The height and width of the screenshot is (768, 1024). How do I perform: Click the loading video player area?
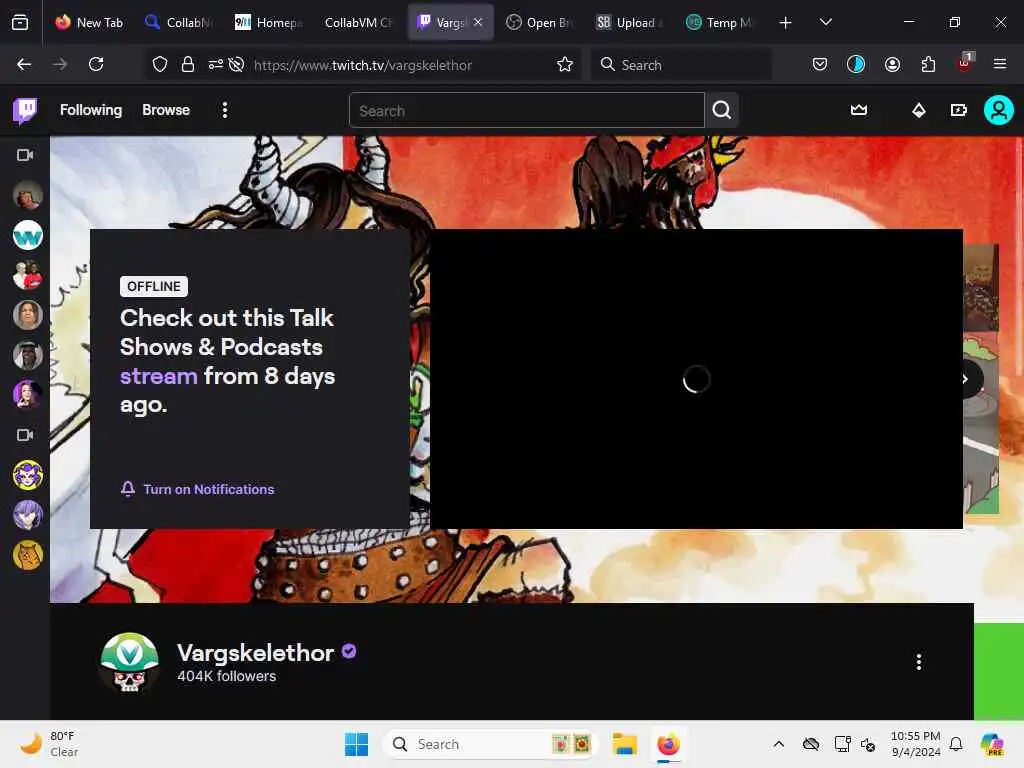696,379
